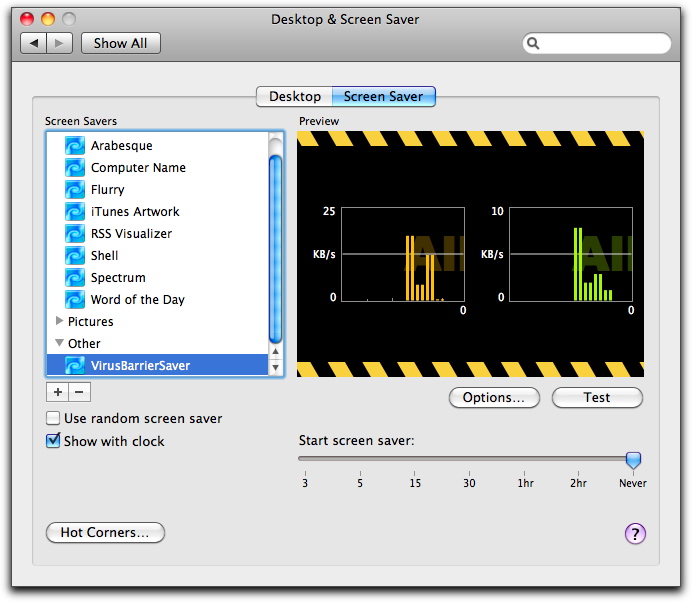692x602 pixels.
Task: Click the Start screen saver slider knob
Action: point(633,460)
